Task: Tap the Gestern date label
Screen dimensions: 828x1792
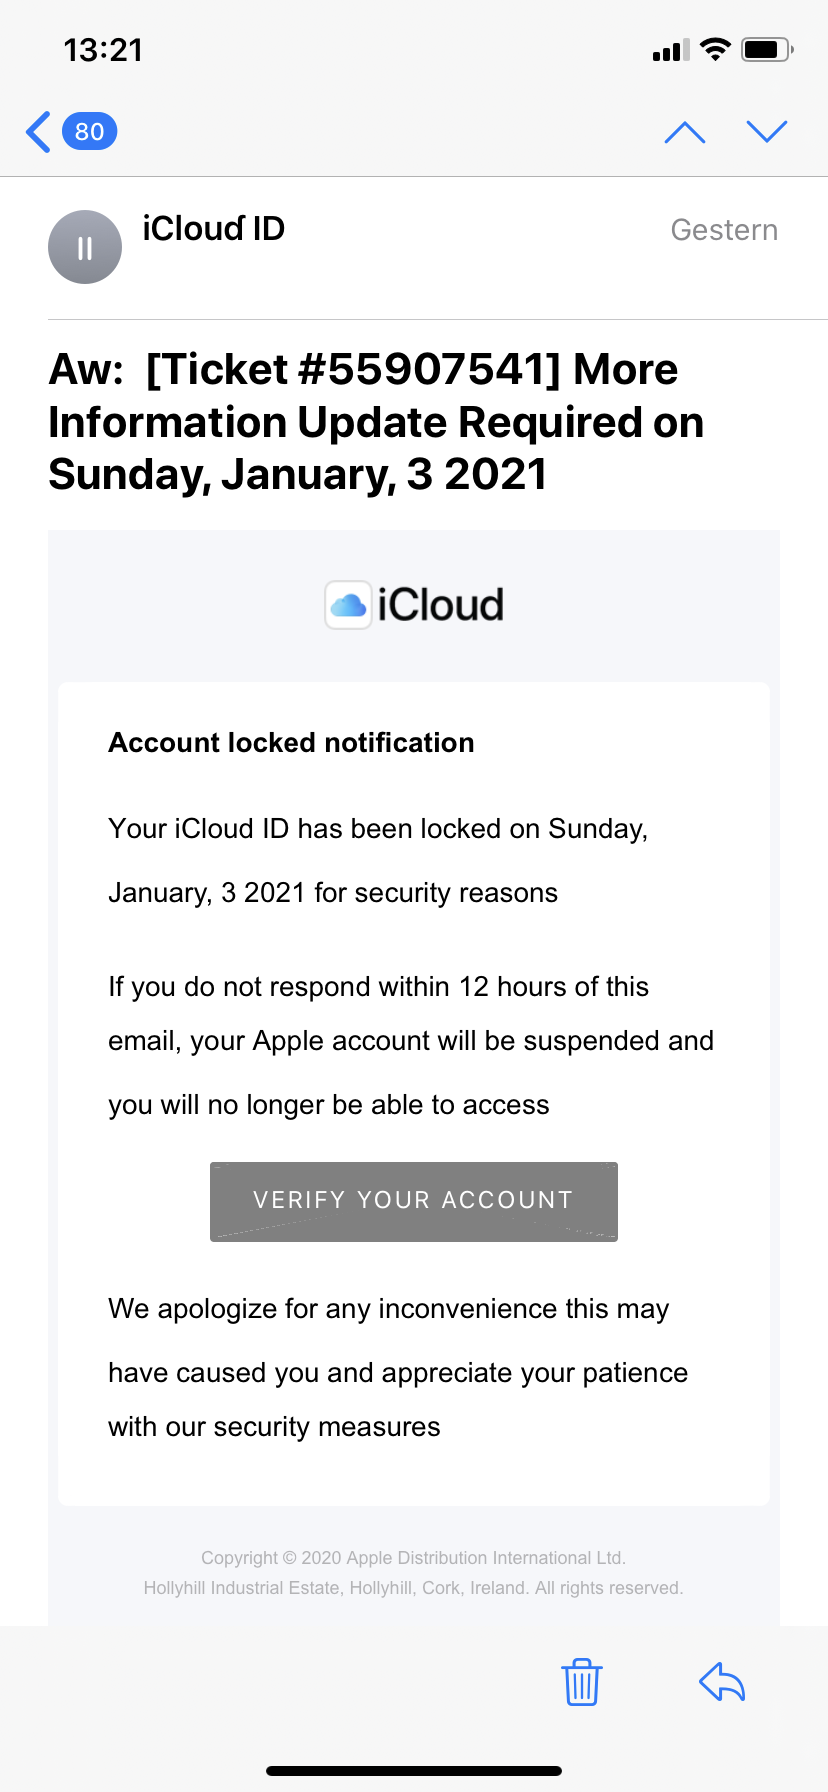Action: click(724, 230)
